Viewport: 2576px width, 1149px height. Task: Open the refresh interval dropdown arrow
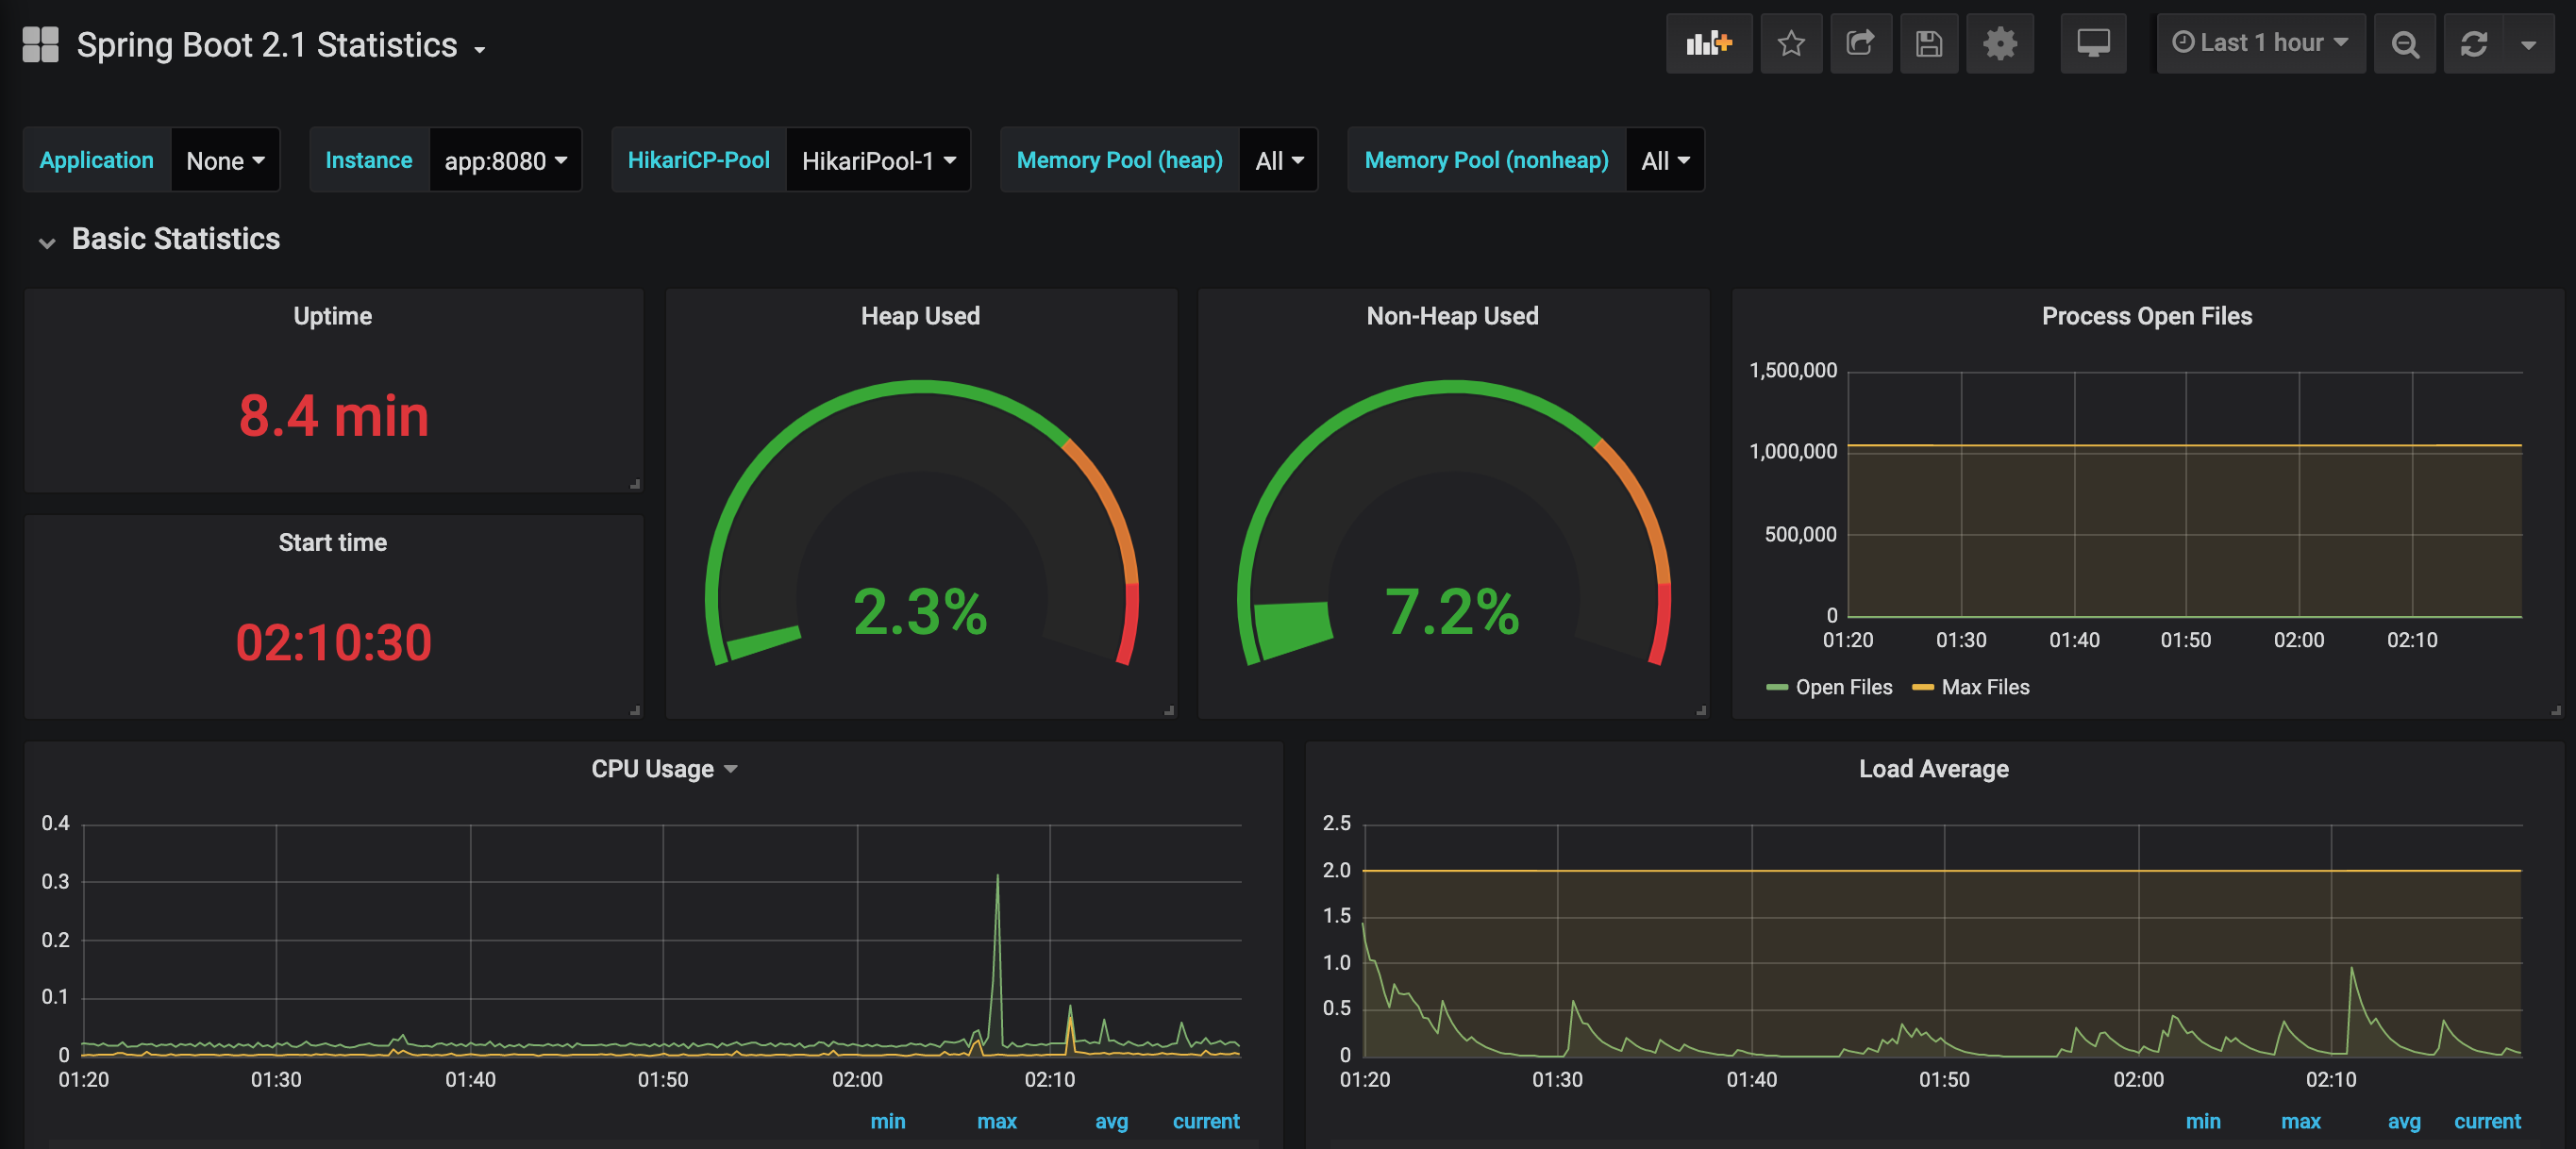(2528, 43)
